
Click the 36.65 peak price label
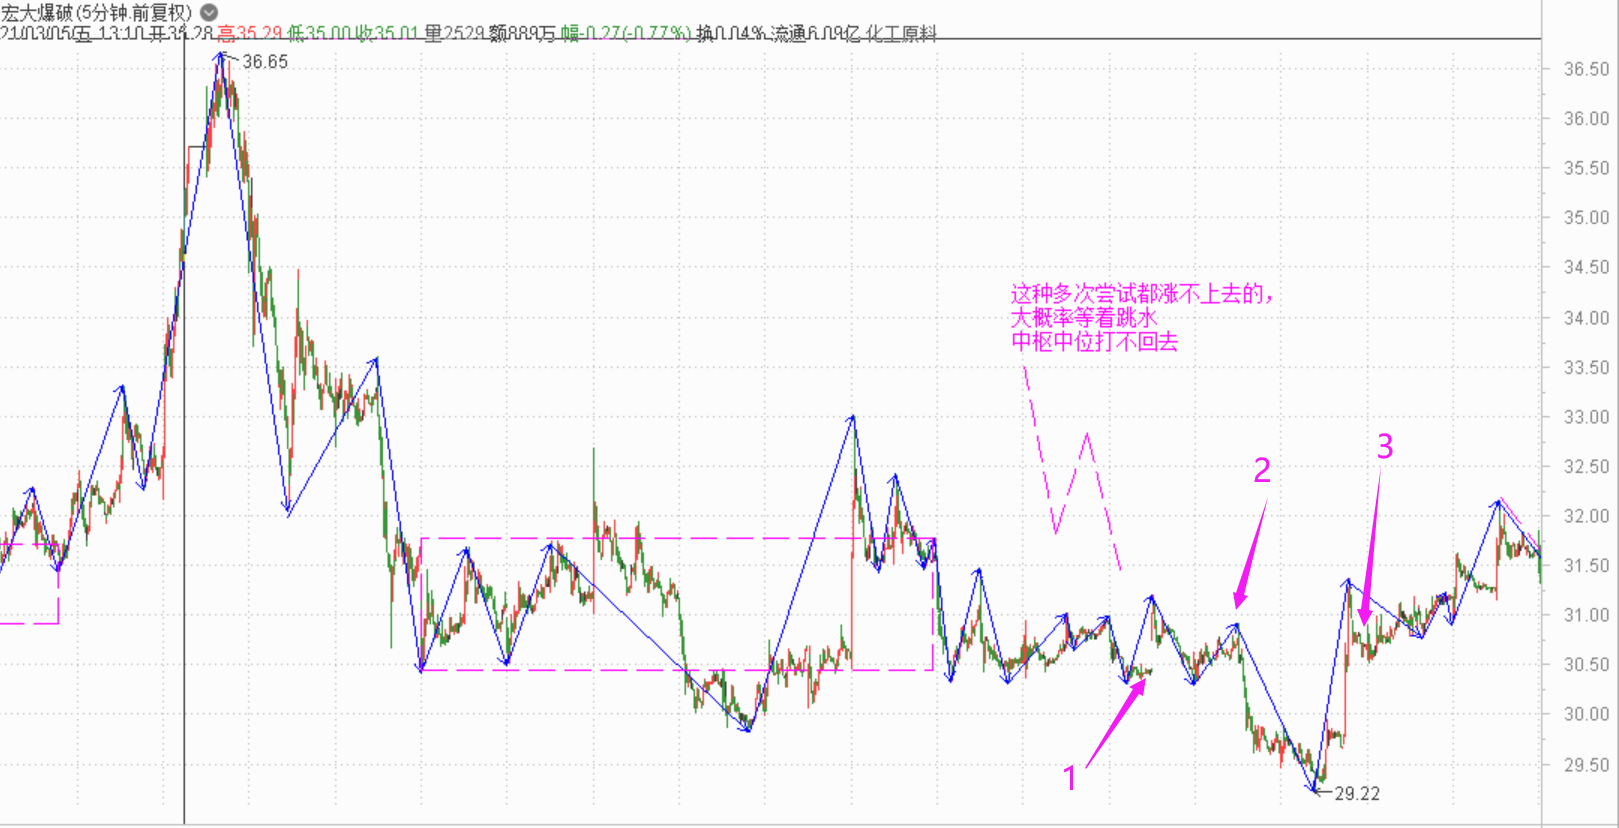[x=265, y=62]
